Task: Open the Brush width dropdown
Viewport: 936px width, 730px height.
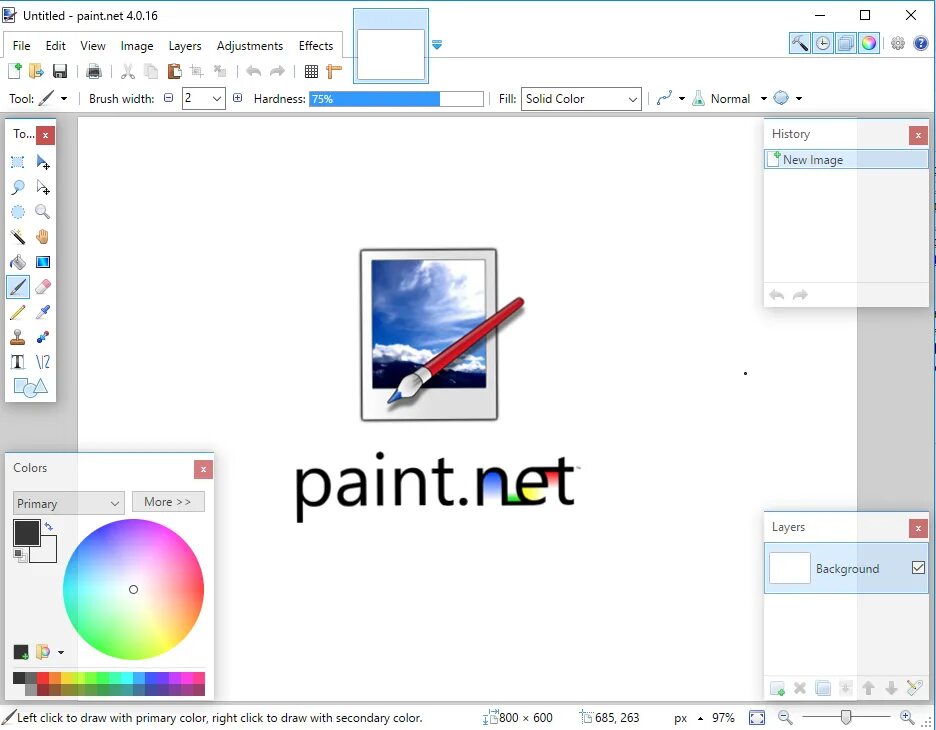Action: point(217,98)
